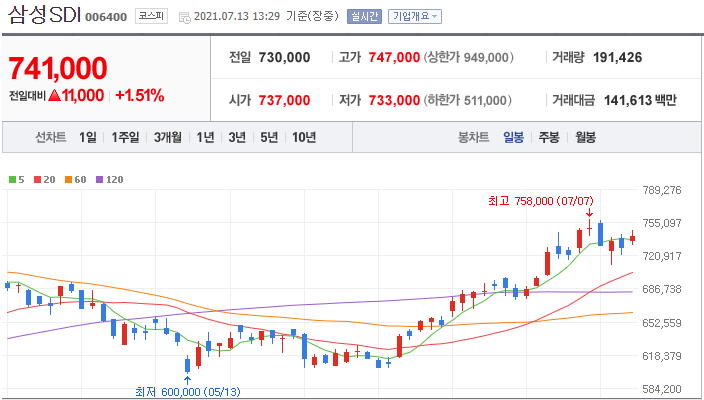The image size is (704, 400).
Task: Click the stock code 006400
Action: 106,18
